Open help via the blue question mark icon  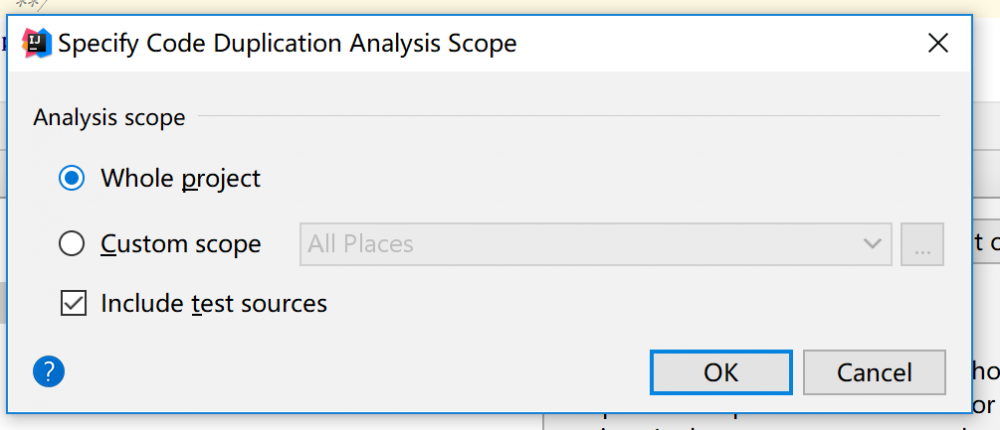pos(48,372)
